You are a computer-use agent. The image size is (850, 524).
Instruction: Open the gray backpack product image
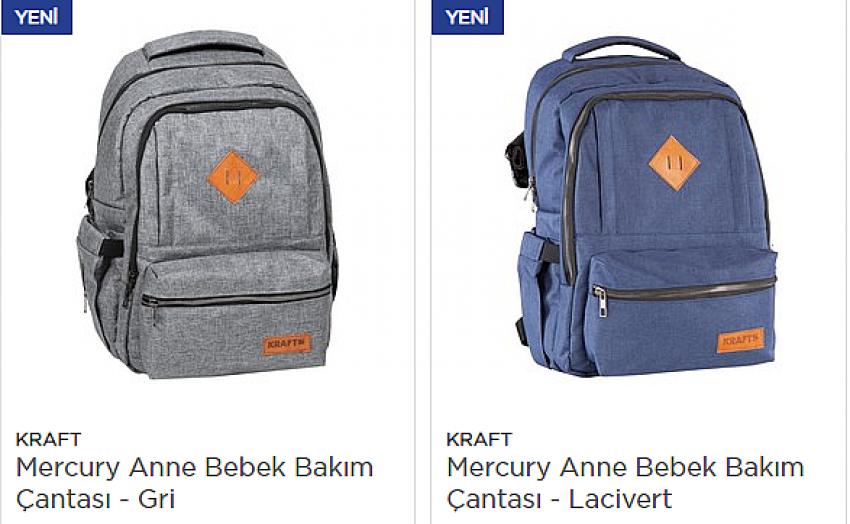tap(208, 205)
